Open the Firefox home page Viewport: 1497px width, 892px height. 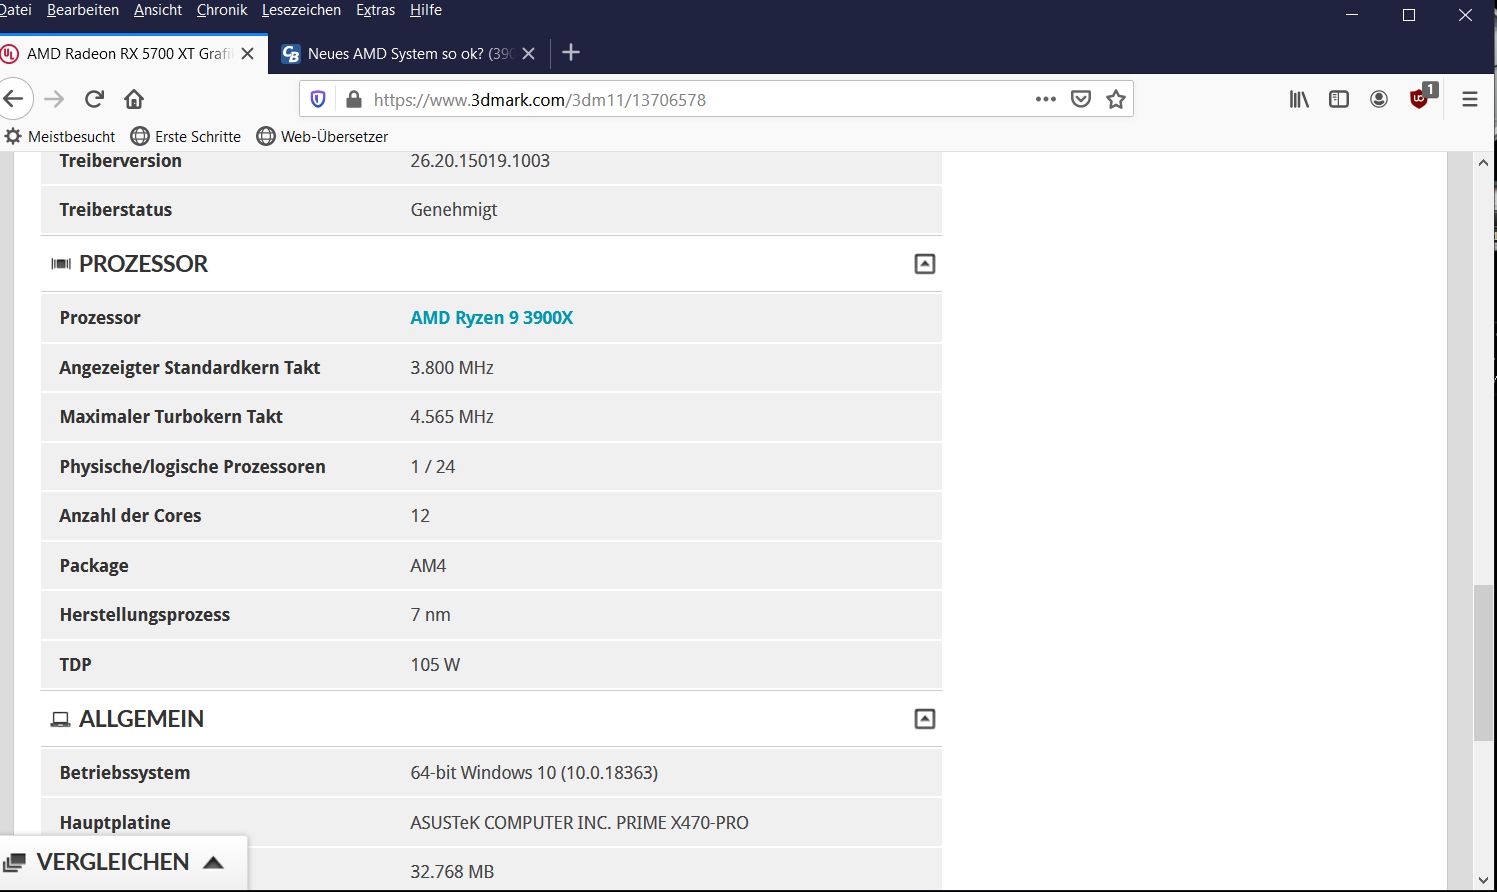134,99
